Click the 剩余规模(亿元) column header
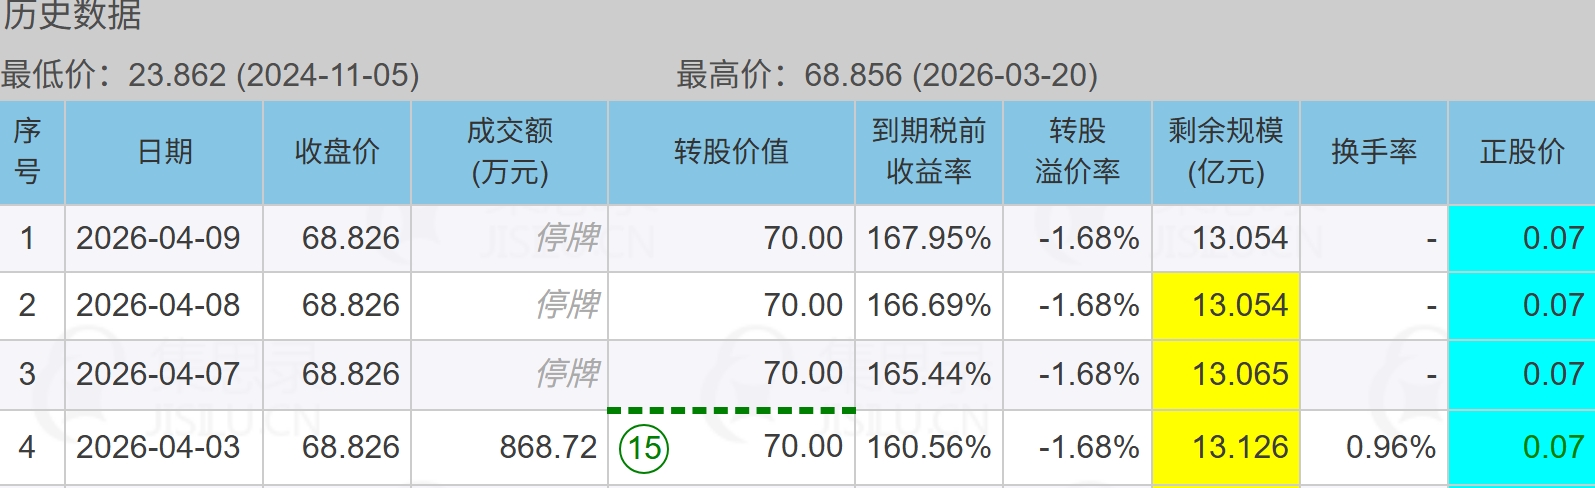The image size is (1595, 488). pos(1225,152)
